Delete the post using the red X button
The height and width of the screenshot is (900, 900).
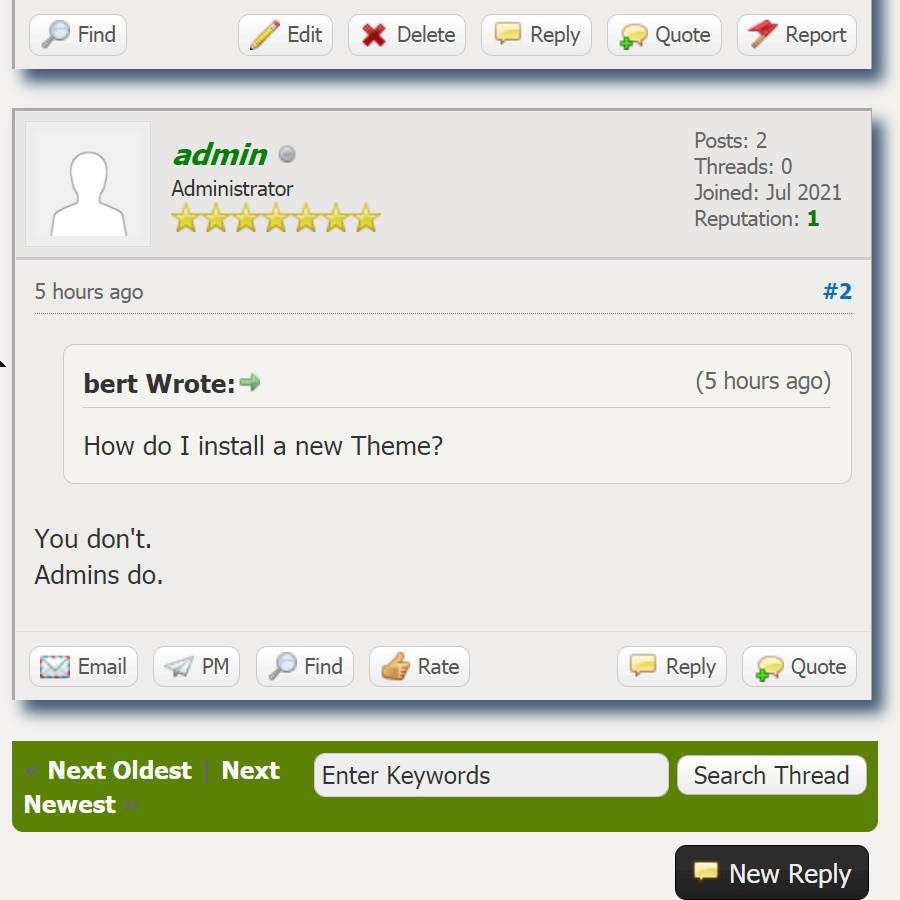[x=407, y=35]
